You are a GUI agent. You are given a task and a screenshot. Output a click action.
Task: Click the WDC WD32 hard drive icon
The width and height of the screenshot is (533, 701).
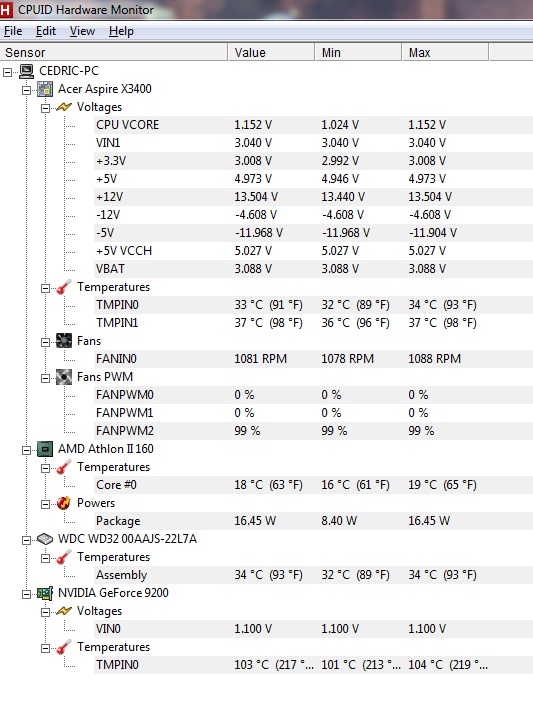45,539
